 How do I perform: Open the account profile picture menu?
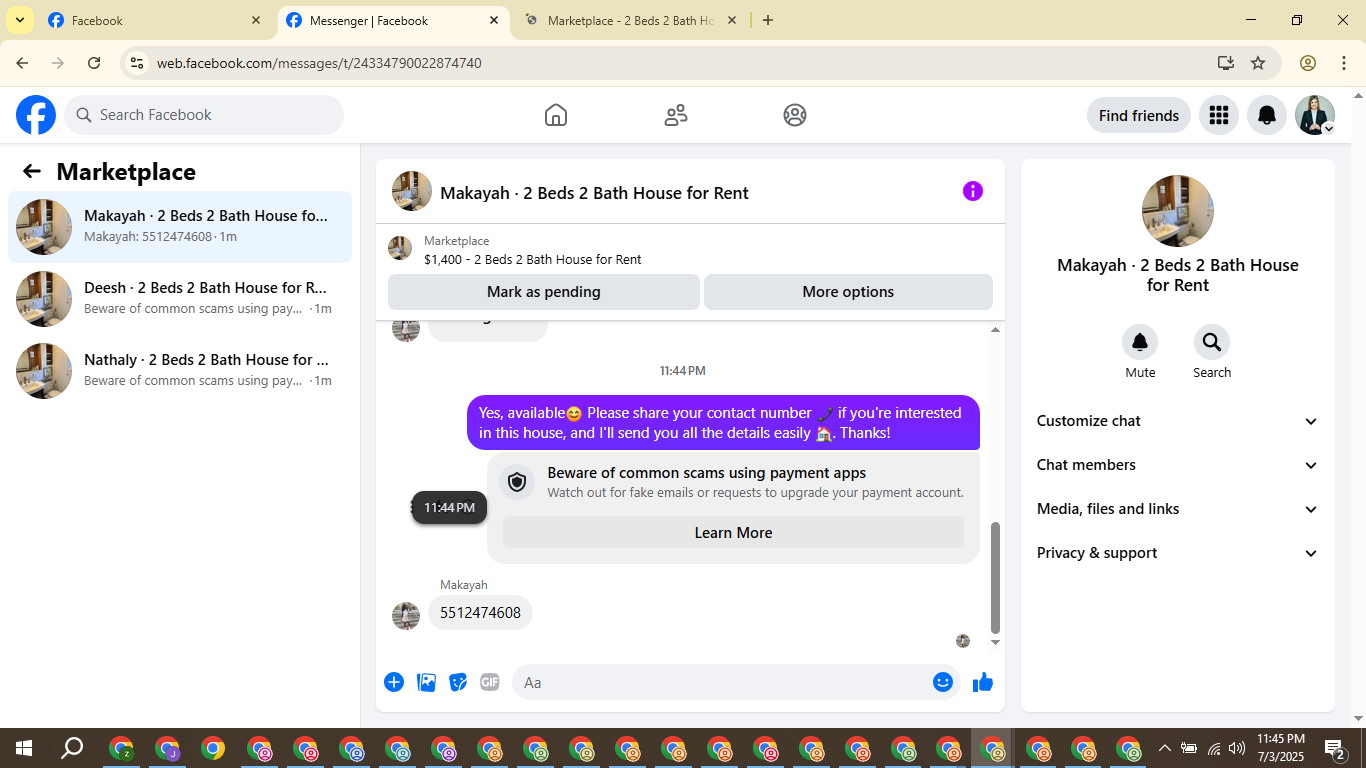1315,115
